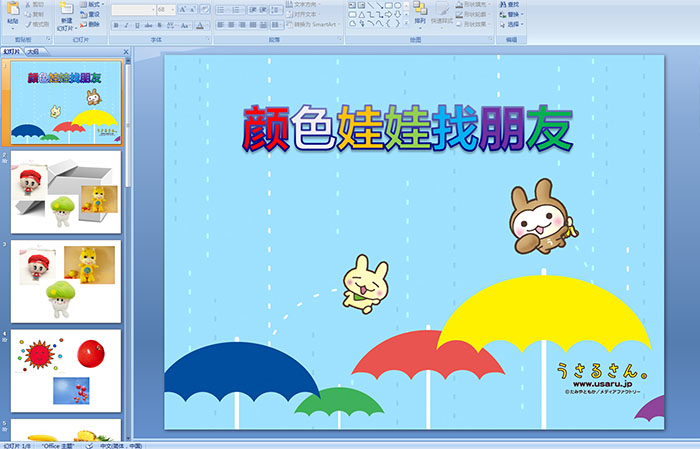Open the Line Spacing dropdown
The image size is (700, 449).
(x=277, y=9)
